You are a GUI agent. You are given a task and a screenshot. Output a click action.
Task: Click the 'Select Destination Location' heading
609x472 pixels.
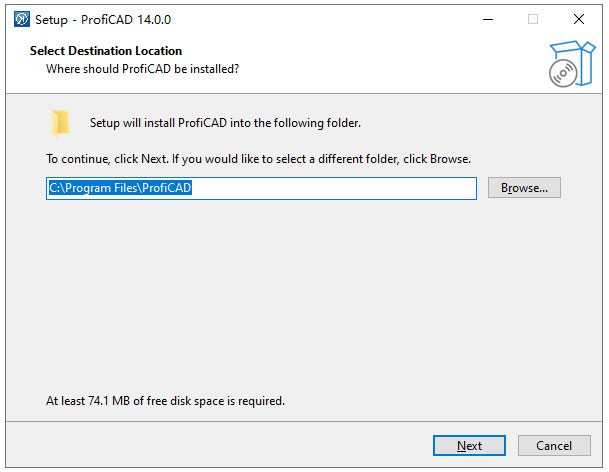coord(106,51)
